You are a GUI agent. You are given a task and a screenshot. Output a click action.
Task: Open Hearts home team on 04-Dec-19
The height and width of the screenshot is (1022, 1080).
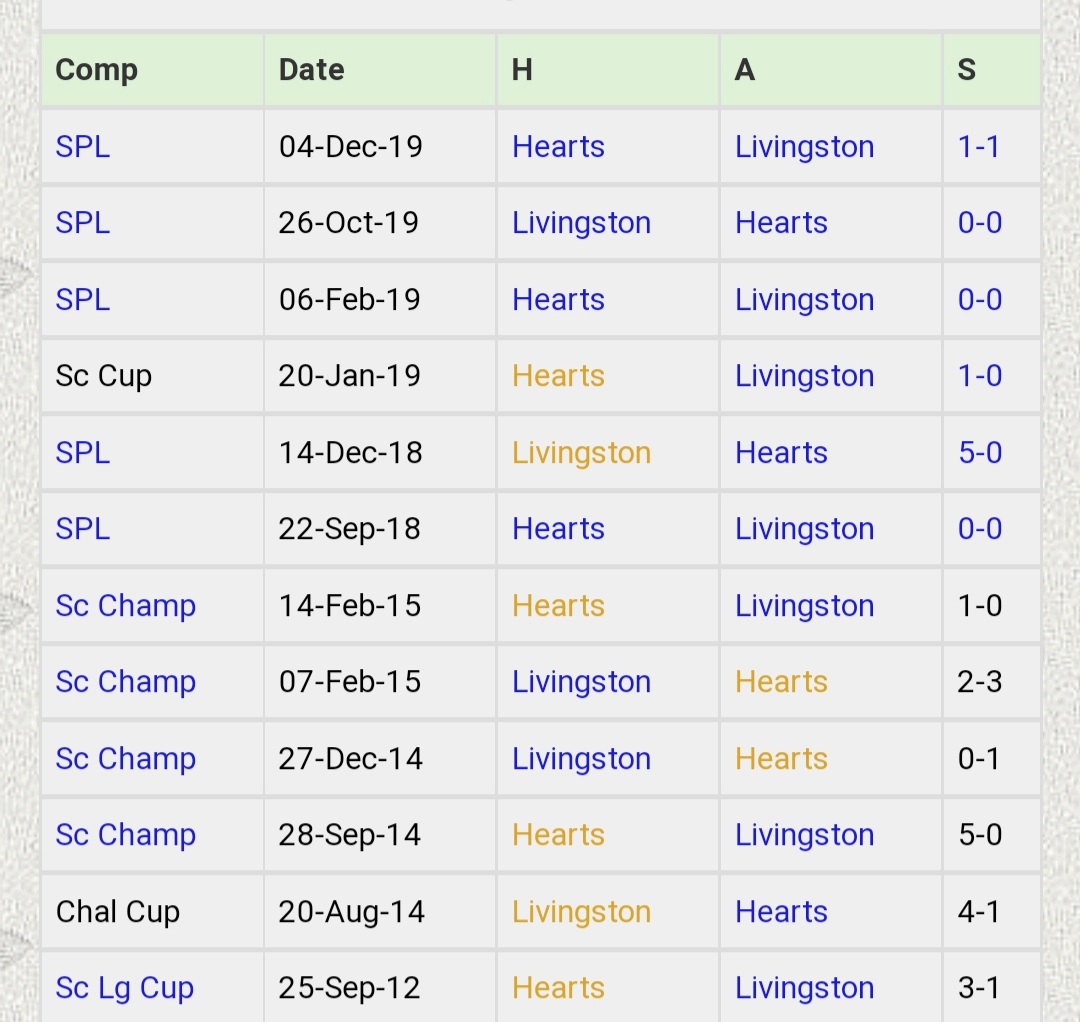pyautogui.click(x=558, y=147)
